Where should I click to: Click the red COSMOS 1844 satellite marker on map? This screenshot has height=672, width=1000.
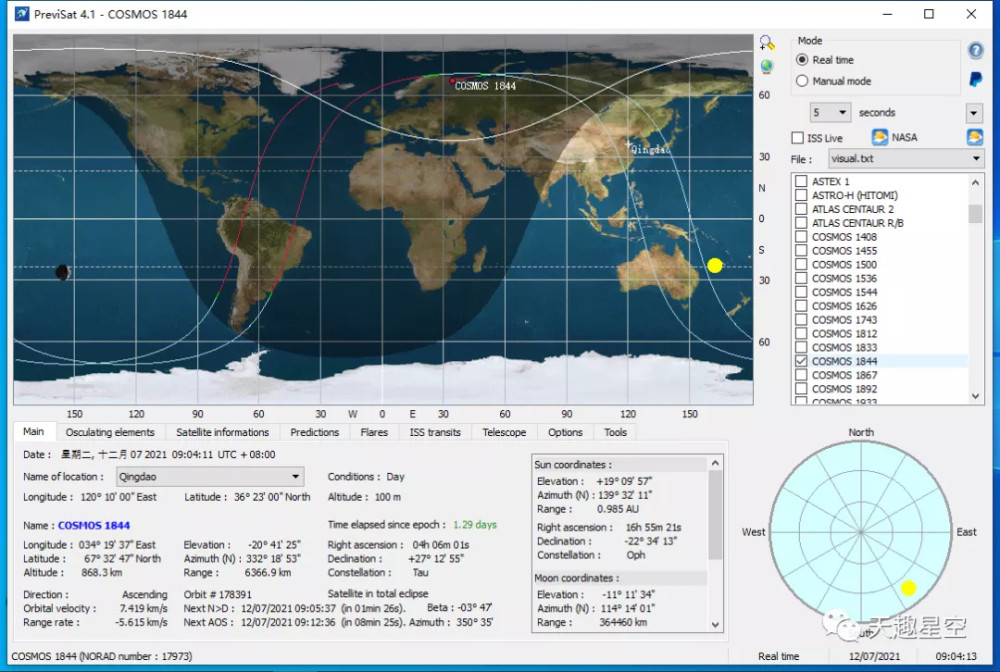pyautogui.click(x=452, y=81)
